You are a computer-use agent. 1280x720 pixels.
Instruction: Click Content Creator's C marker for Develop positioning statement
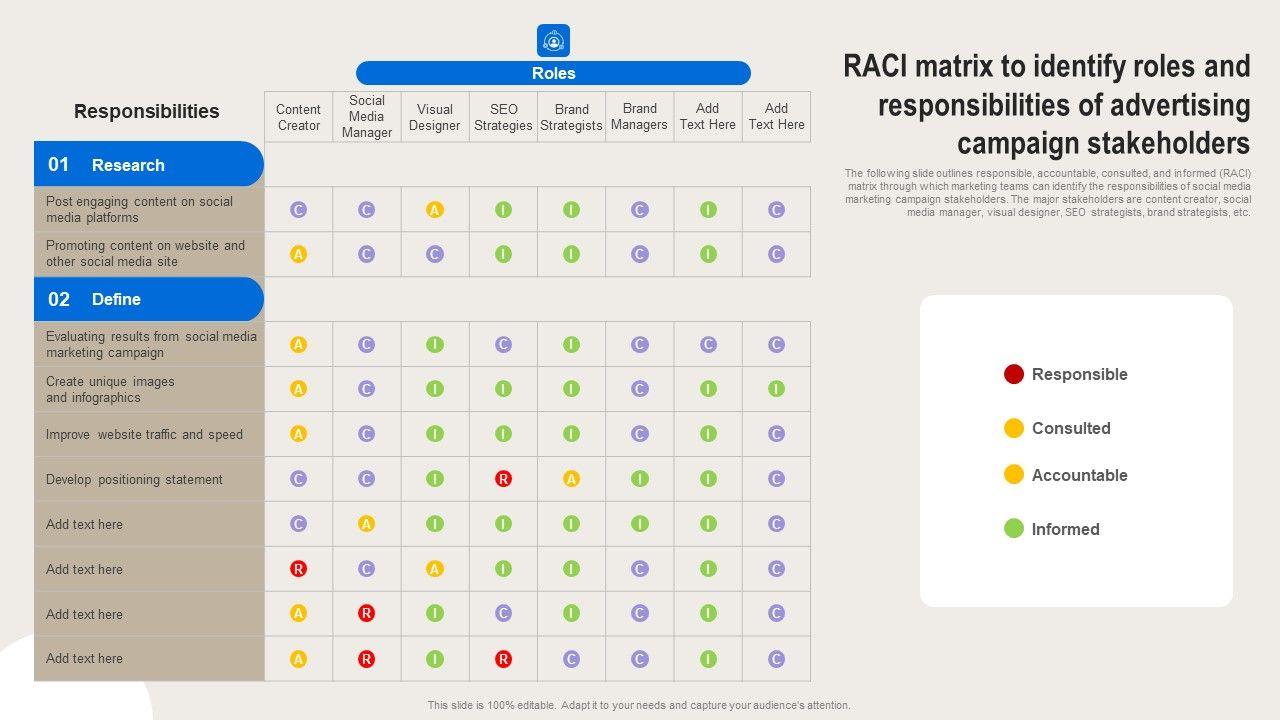tap(298, 479)
